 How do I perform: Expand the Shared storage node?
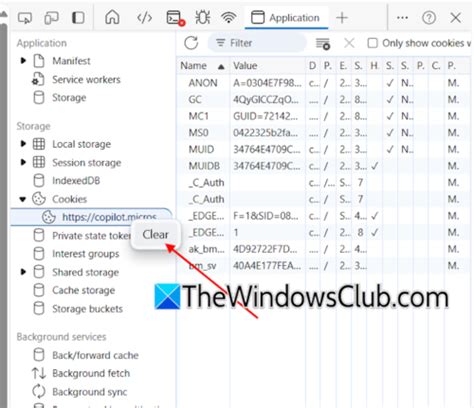[x=23, y=272]
